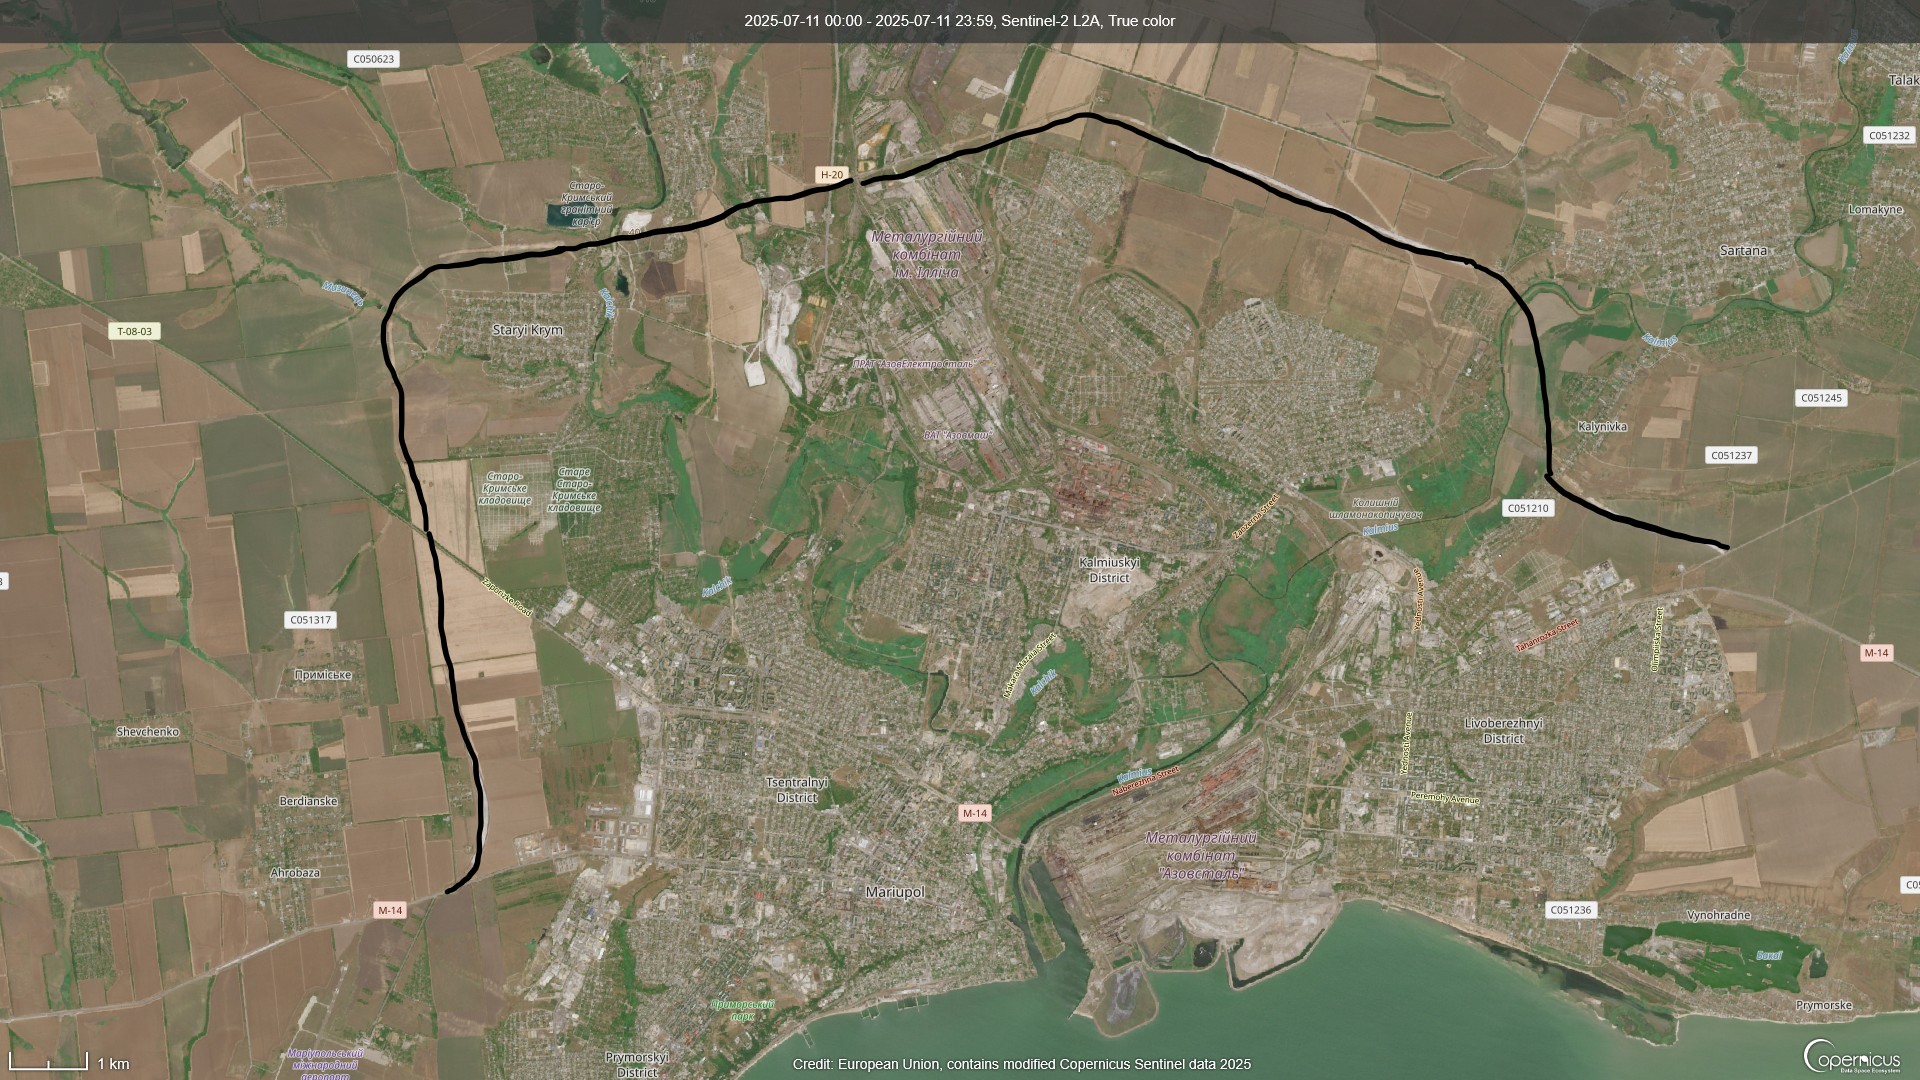Click the Copernicus logo in the corner
The height and width of the screenshot is (1080, 1920).
(1851, 1057)
